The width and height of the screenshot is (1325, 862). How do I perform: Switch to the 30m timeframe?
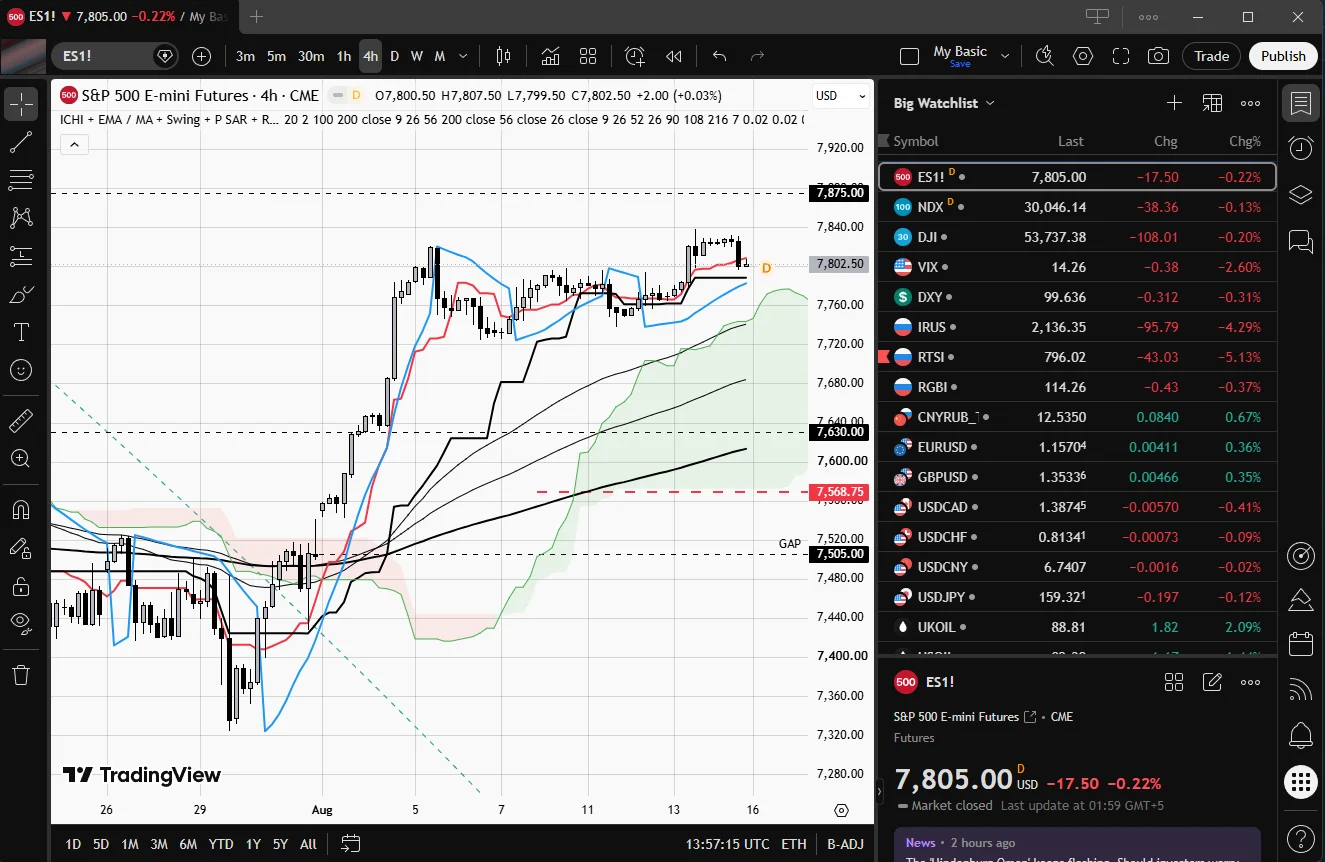[x=311, y=56]
